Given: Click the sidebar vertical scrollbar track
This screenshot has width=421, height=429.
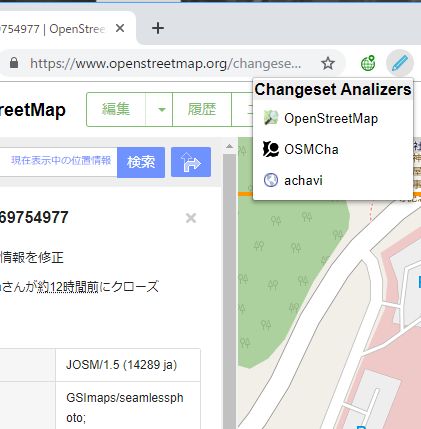Looking at the screenshot, I should click(229, 290).
